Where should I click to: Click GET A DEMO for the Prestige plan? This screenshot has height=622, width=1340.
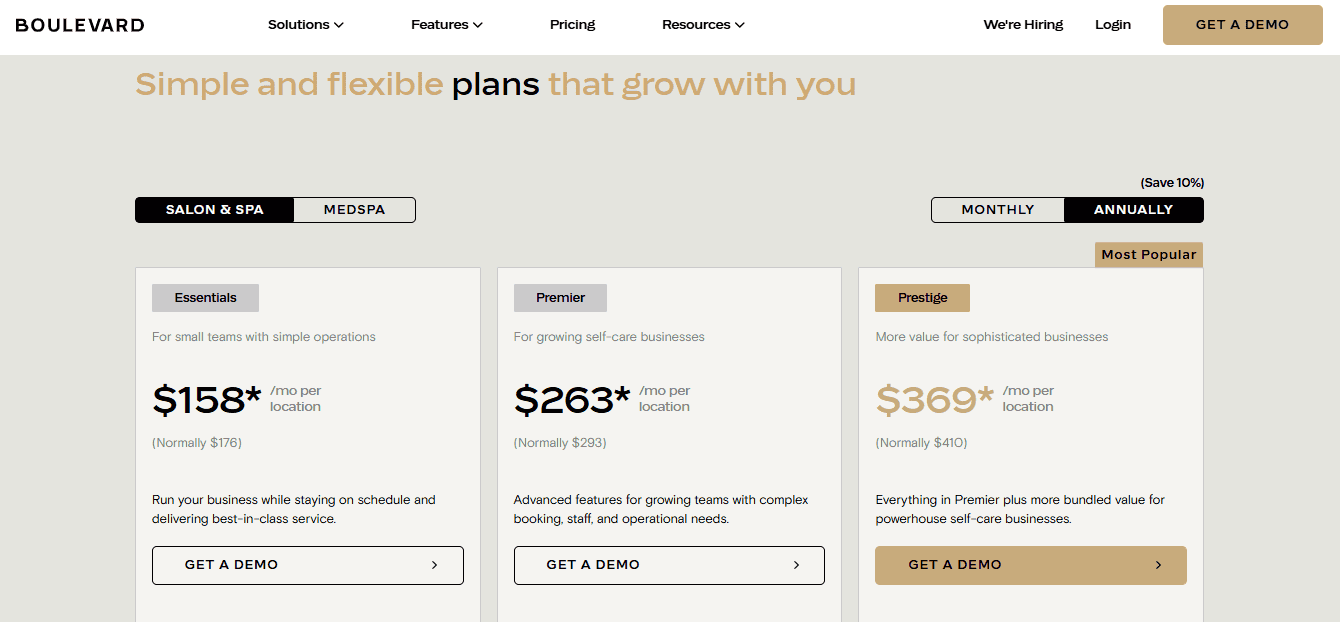click(x=1030, y=565)
